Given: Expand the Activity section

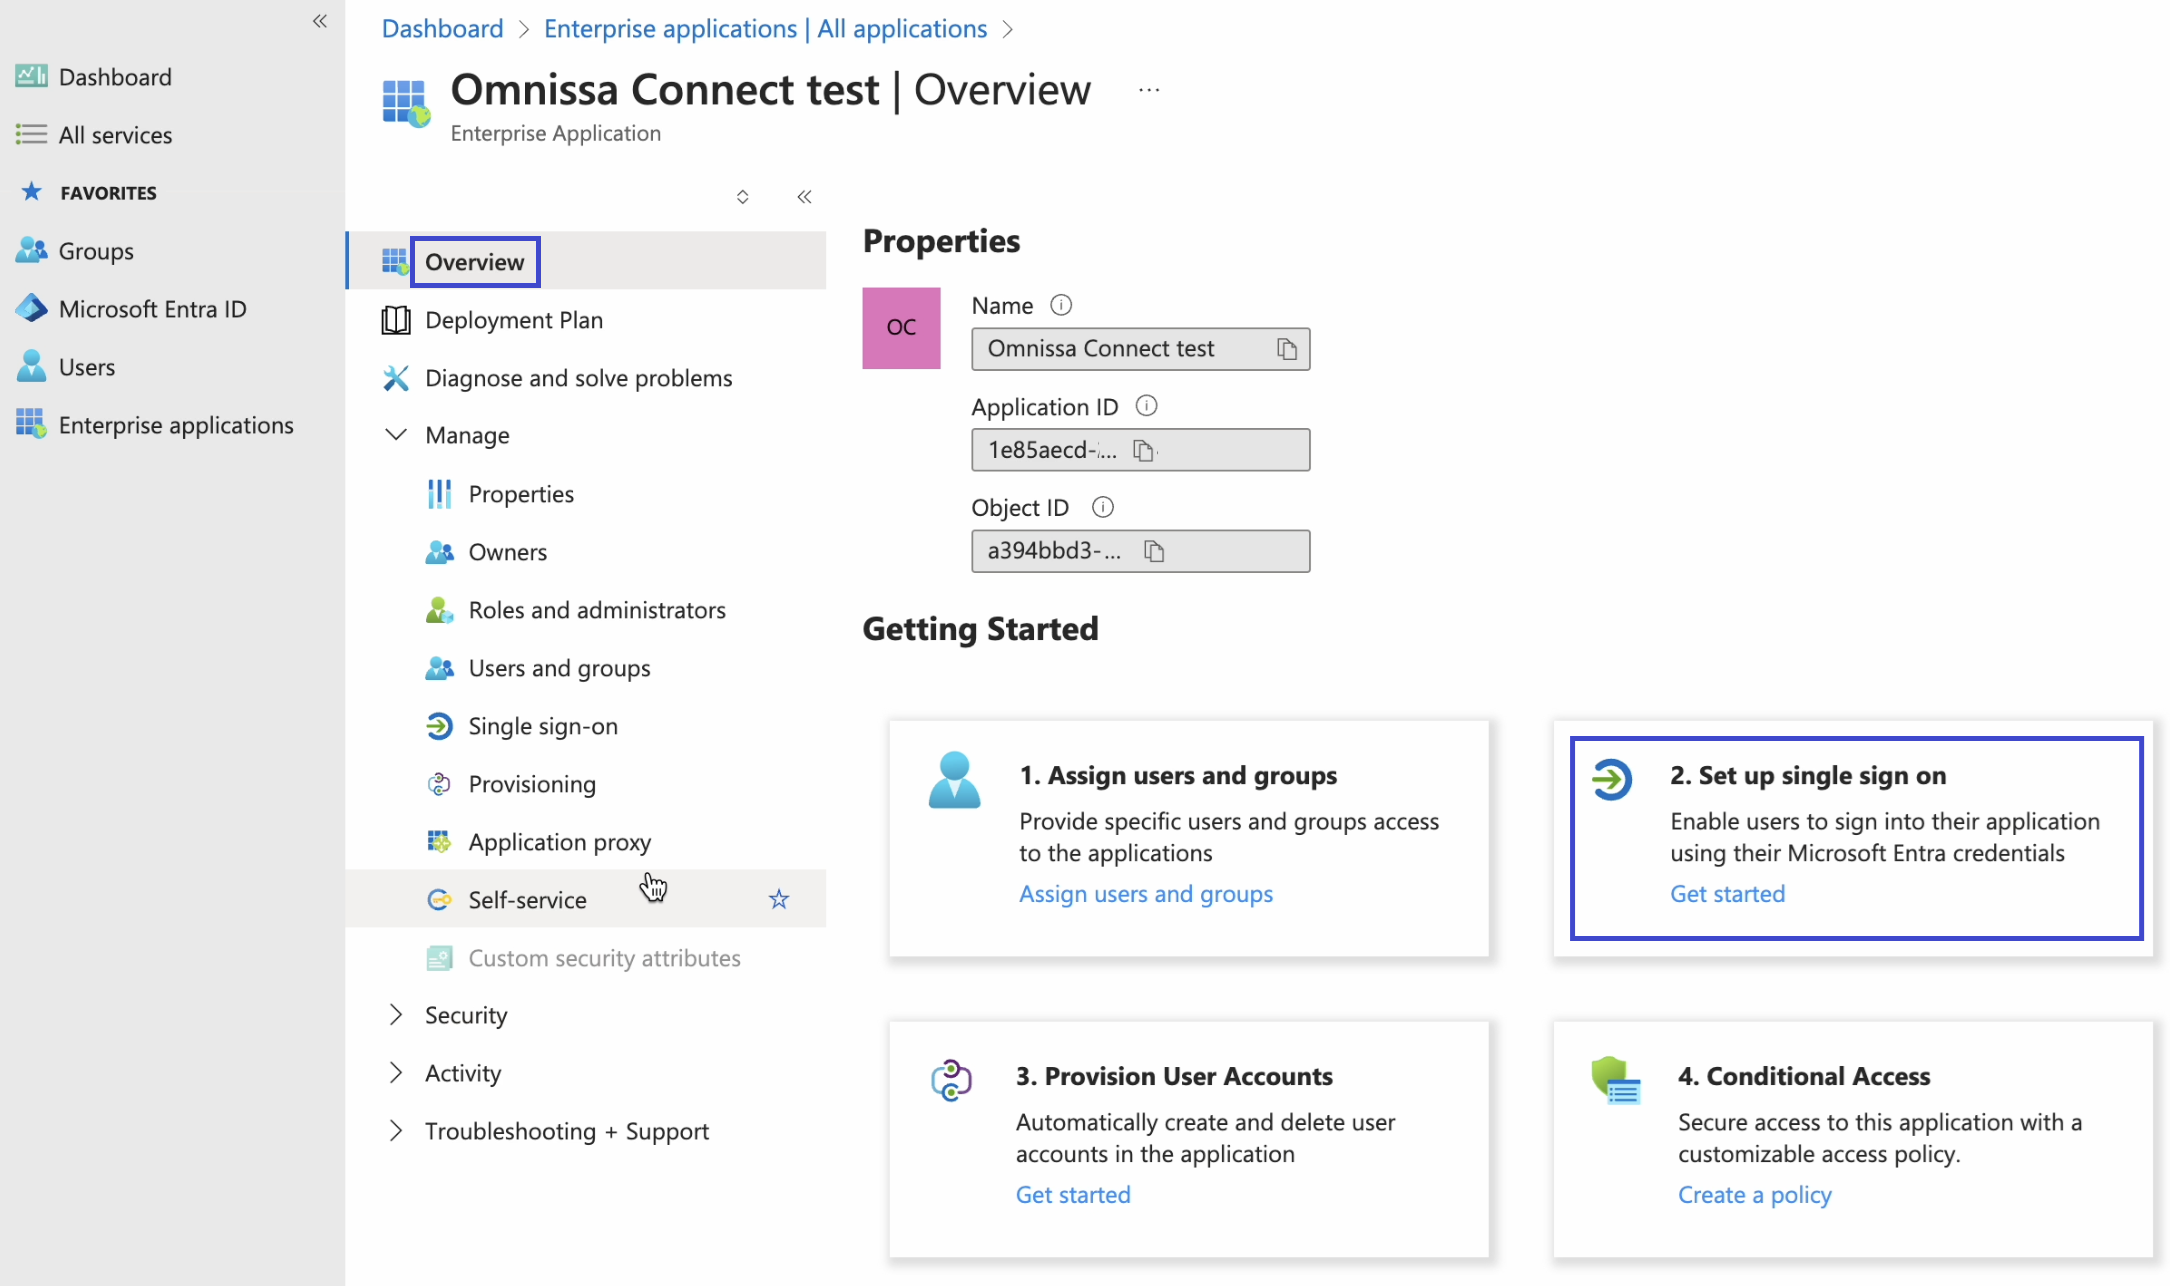Looking at the screenshot, I should coord(396,1073).
